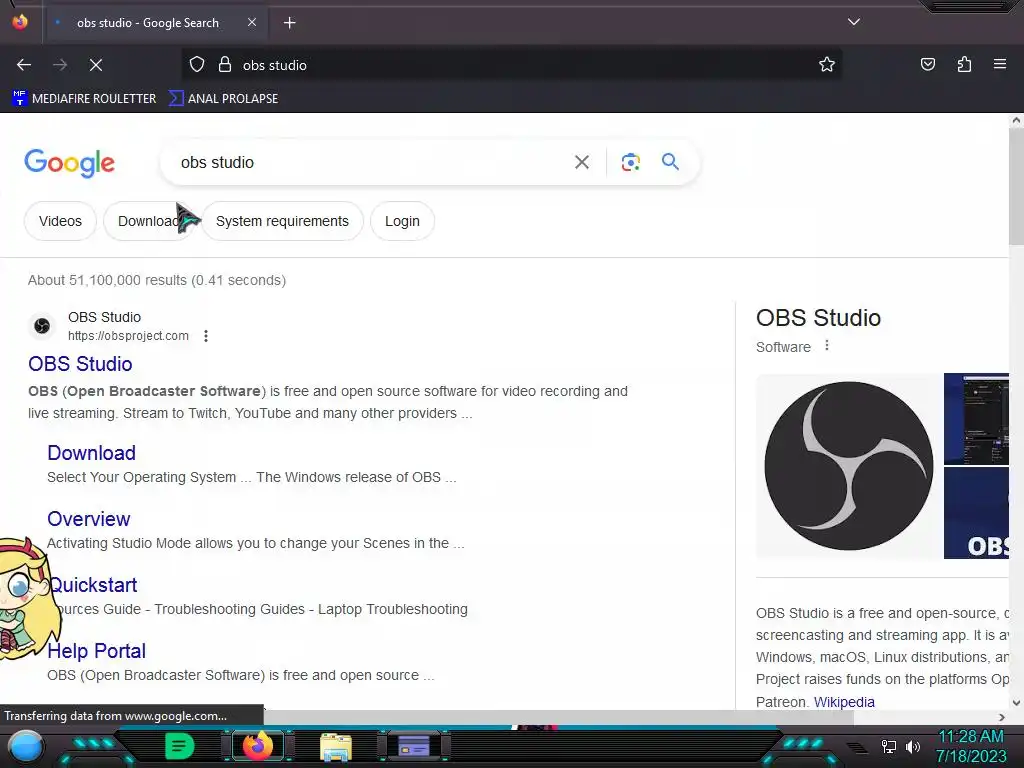Click the vertical page scrollbar thumb
This screenshot has height=768, width=1024.
click(x=1016, y=186)
